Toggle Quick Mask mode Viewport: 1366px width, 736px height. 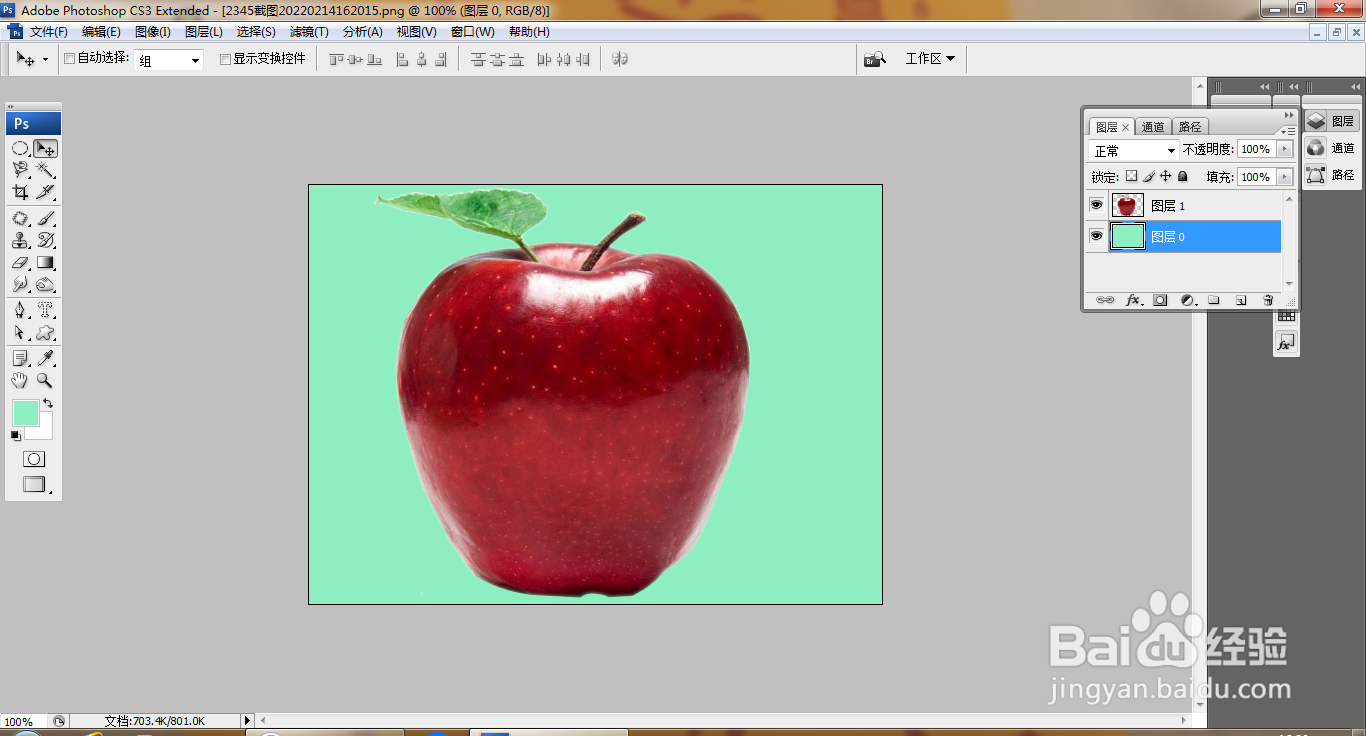pos(34,459)
